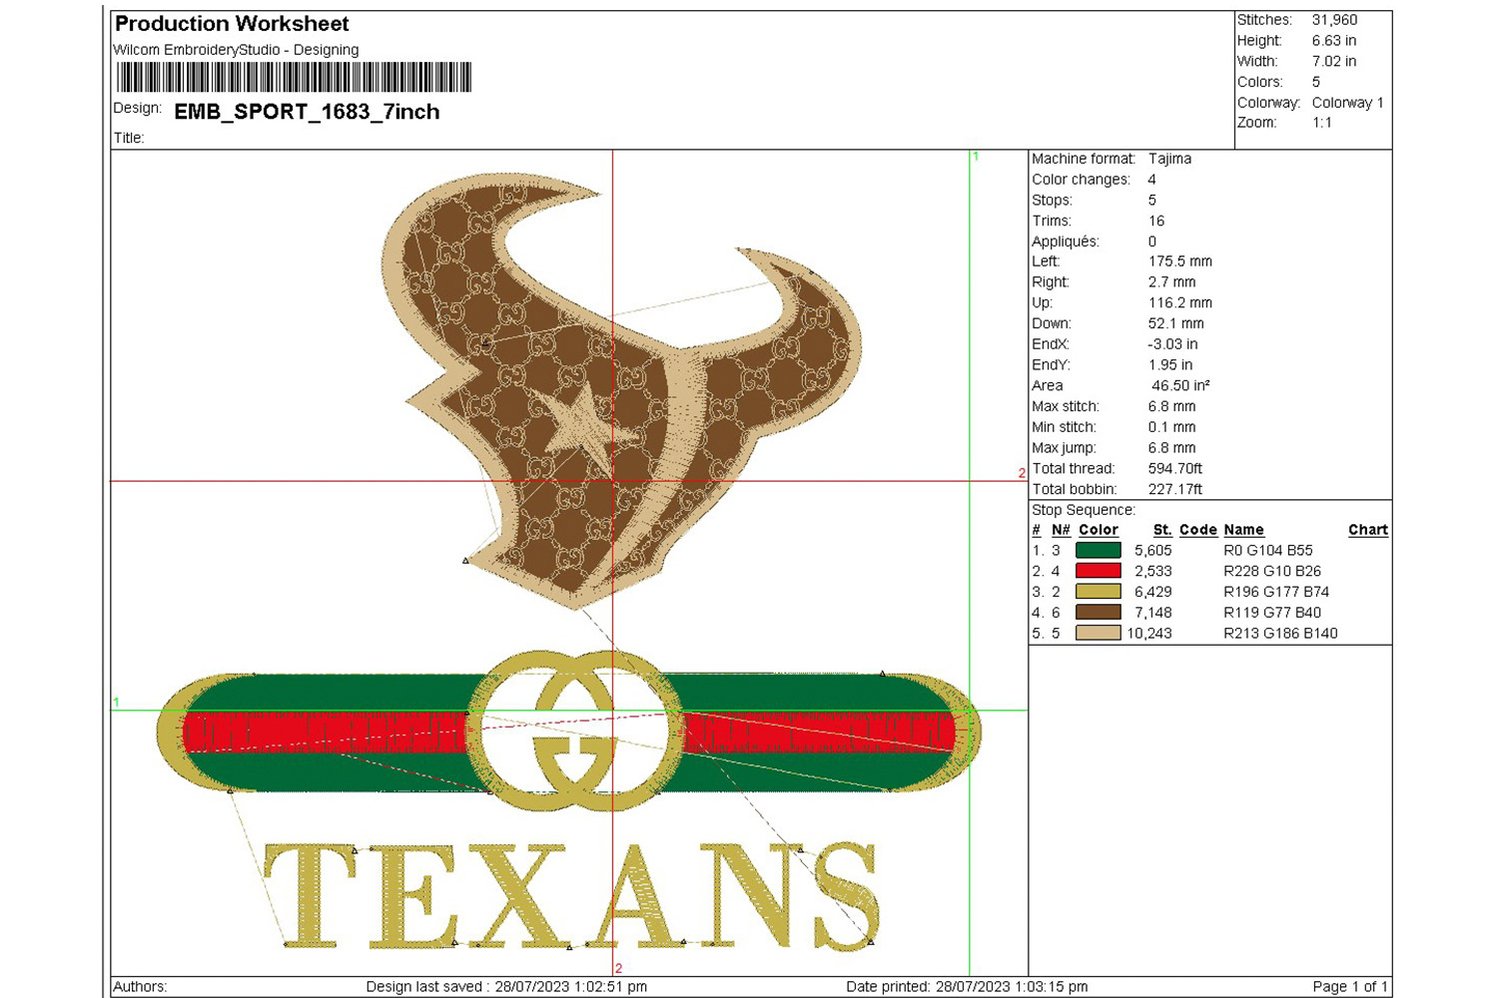The width and height of the screenshot is (1500, 998).
Task: Click the "Colorway 1" value
Action: coord(1348,103)
